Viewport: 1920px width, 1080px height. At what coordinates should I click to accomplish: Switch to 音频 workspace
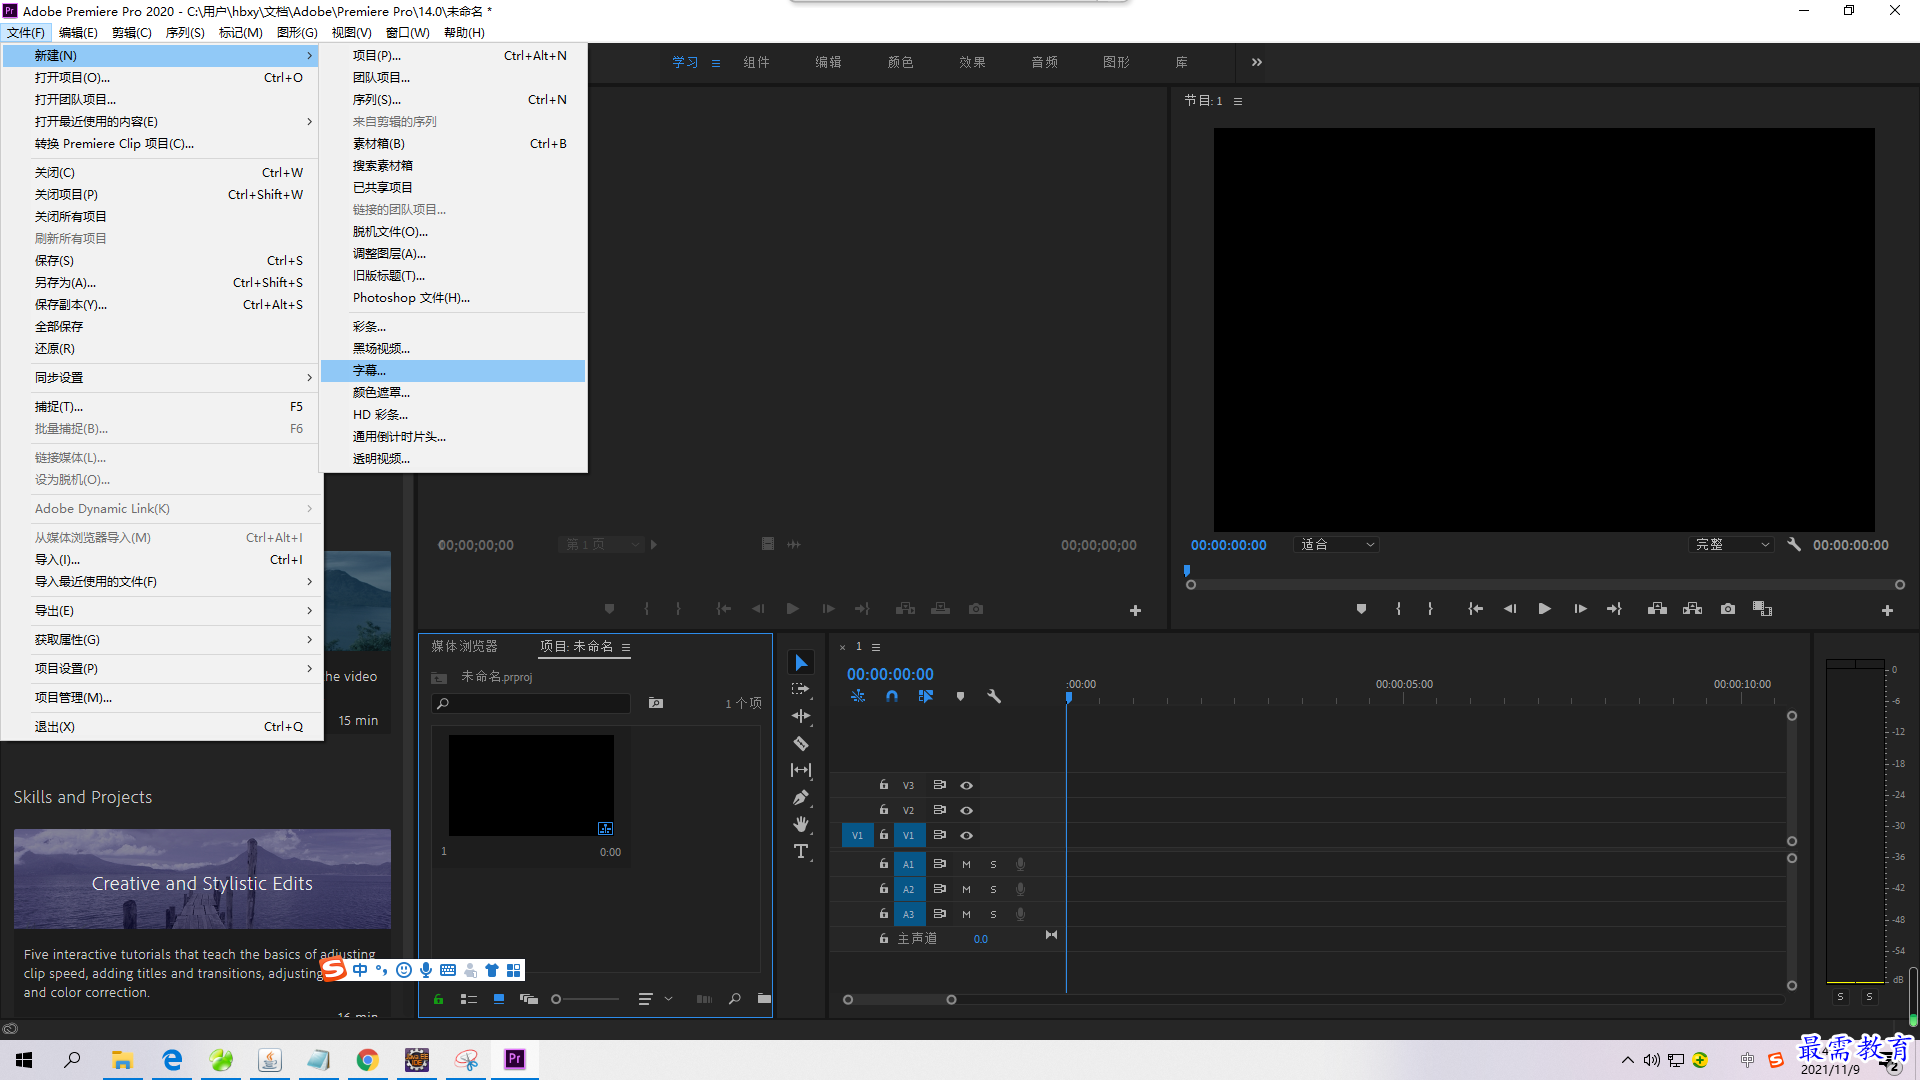pyautogui.click(x=1044, y=62)
